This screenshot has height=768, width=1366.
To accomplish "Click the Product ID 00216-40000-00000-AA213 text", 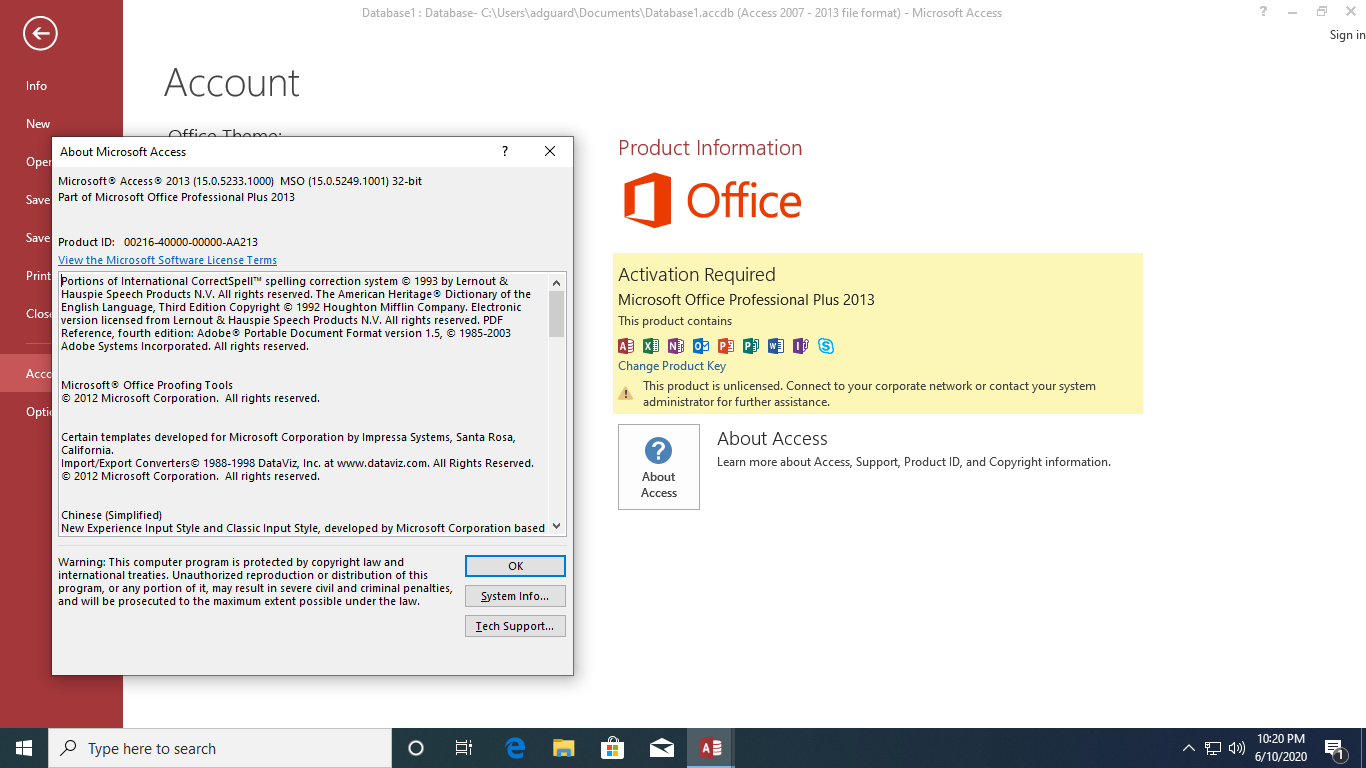I will 191,242.
